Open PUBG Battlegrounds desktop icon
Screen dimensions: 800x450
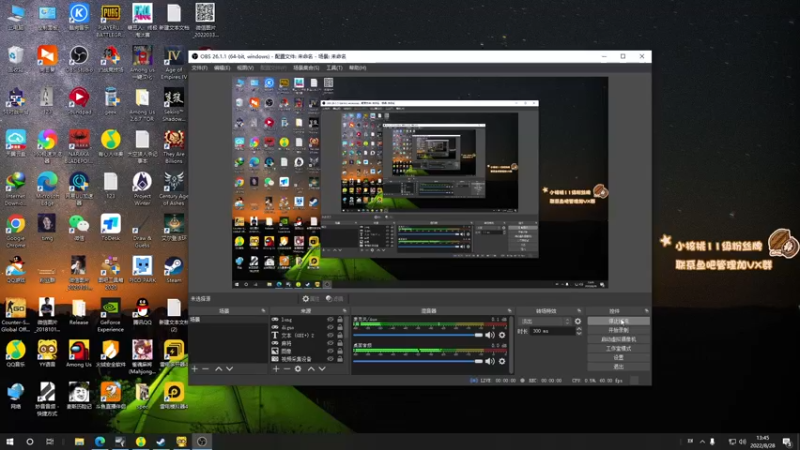111,12
